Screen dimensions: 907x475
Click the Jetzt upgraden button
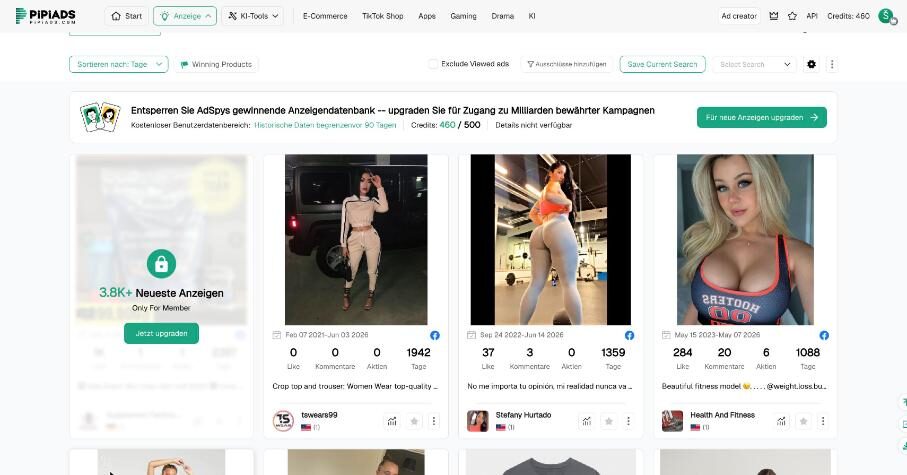click(161, 333)
